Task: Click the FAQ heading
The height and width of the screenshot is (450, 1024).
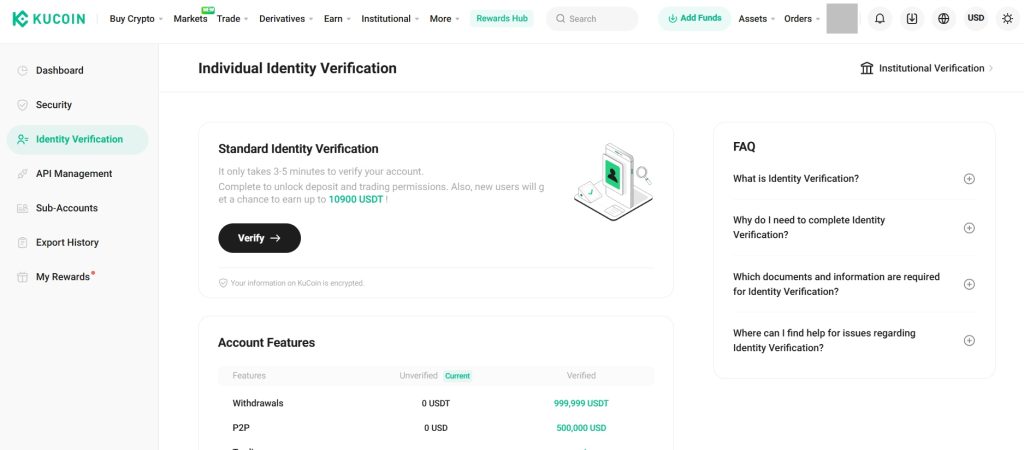Action: click(x=744, y=147)
